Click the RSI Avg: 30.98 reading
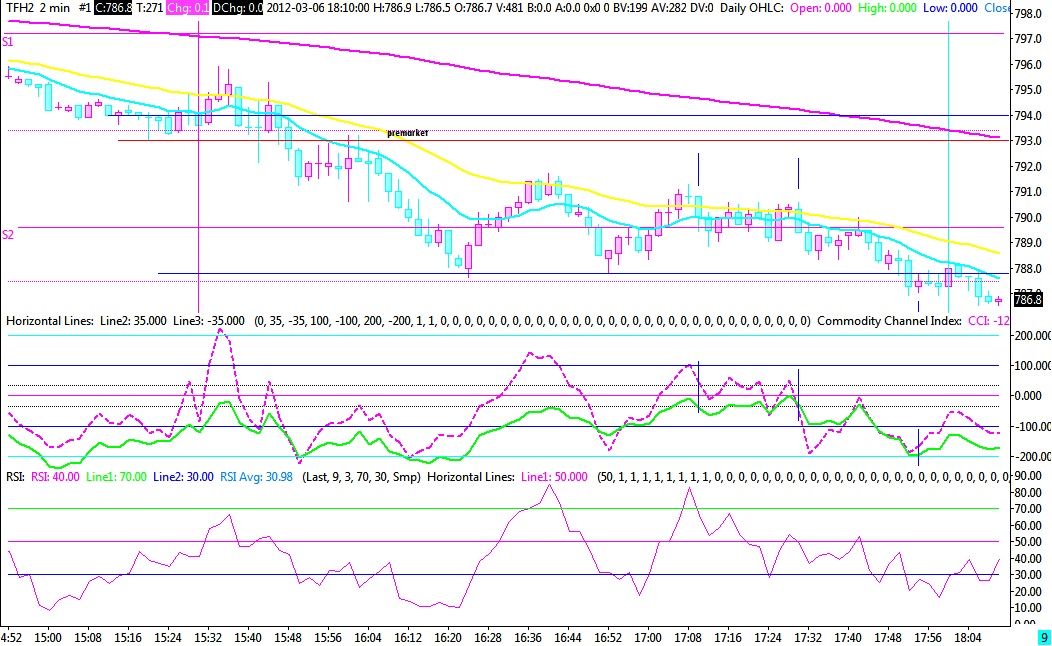 click(256, 477)
